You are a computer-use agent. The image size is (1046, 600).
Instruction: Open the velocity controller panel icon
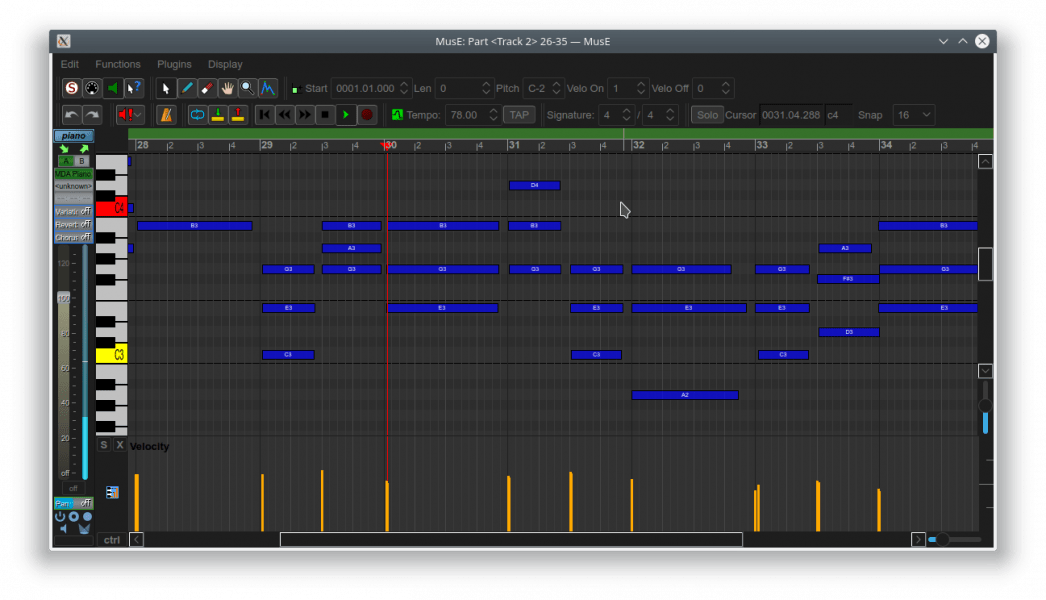(x=112, y=492)
